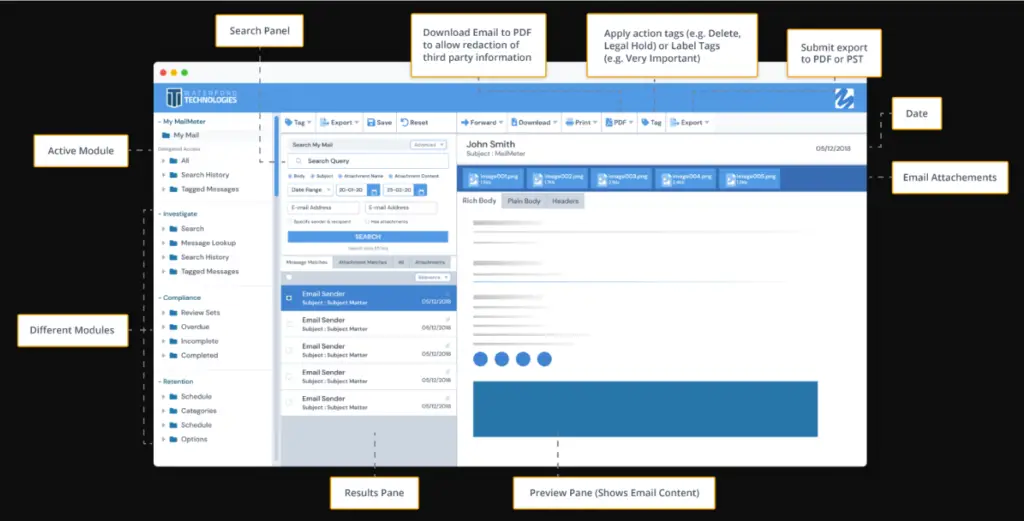Show the Rich Body view
The height and width of the screenshot is (521, 1024).
click(x=479, y=201)
